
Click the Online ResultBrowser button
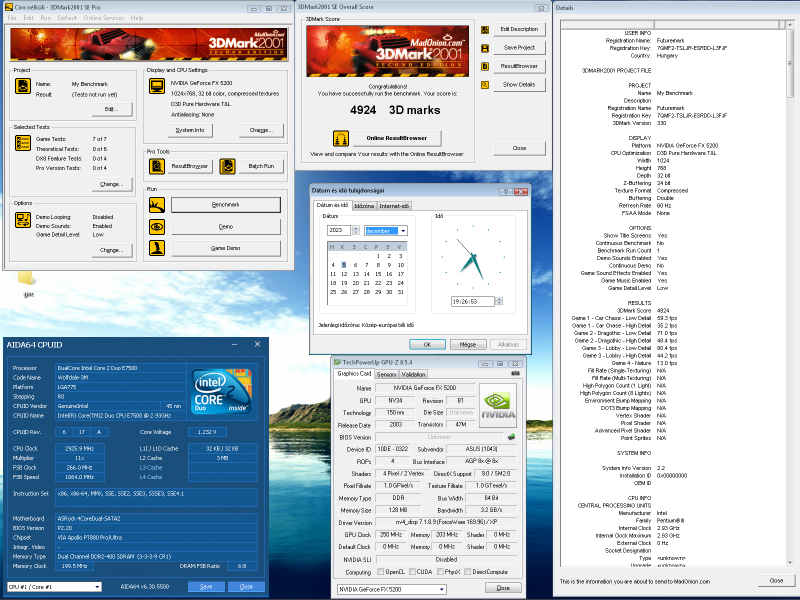(396, 138)
